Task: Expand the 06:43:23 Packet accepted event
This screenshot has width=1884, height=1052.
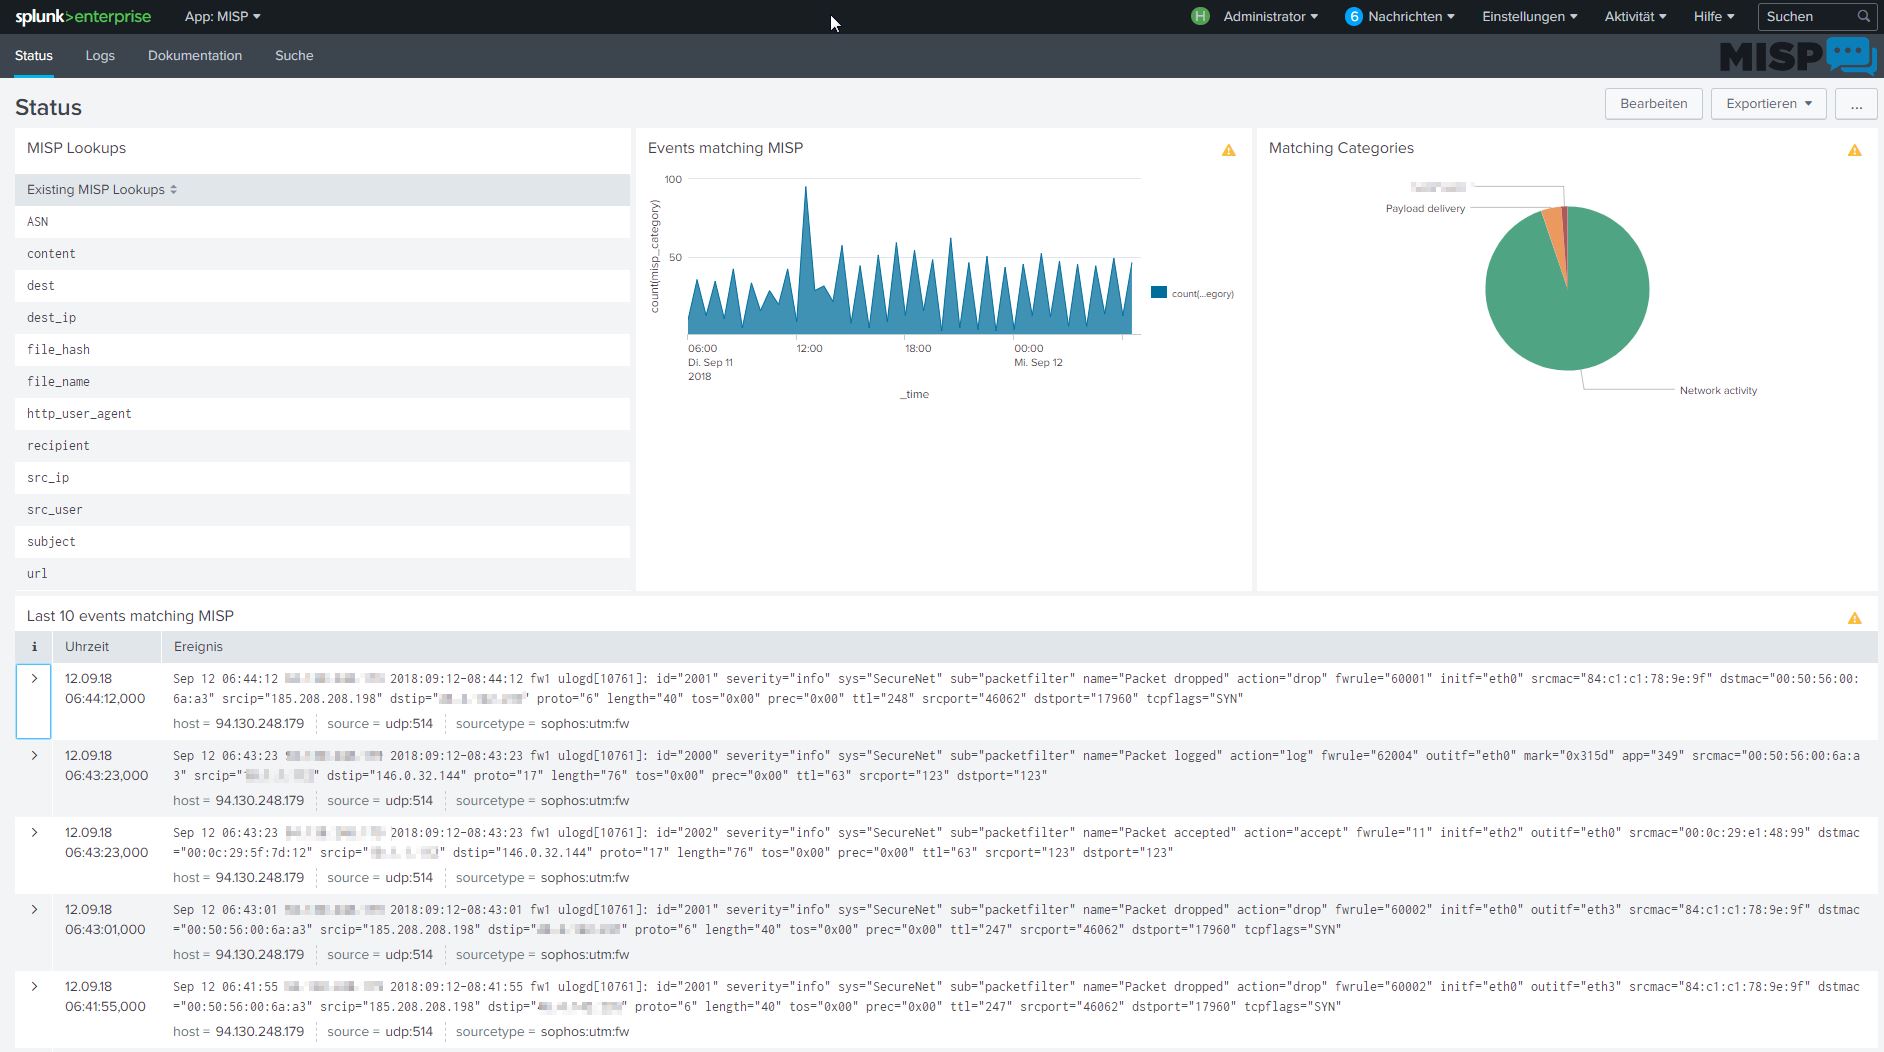Action: point(34,833)
